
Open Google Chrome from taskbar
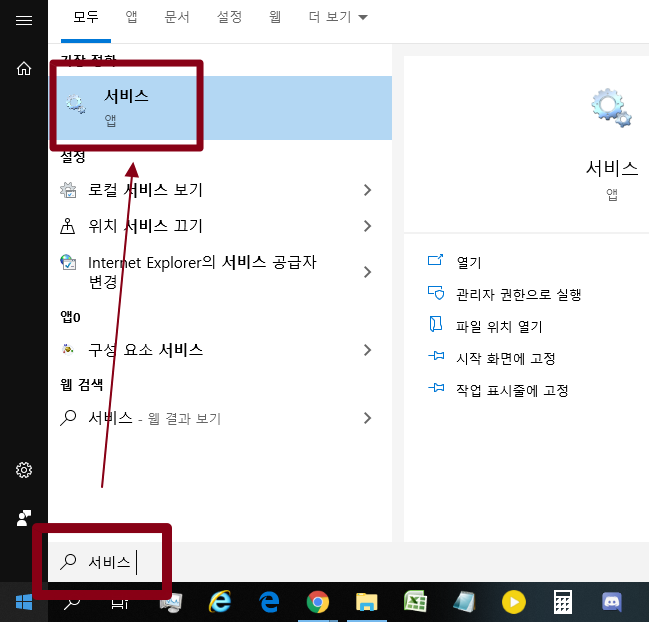317,602
